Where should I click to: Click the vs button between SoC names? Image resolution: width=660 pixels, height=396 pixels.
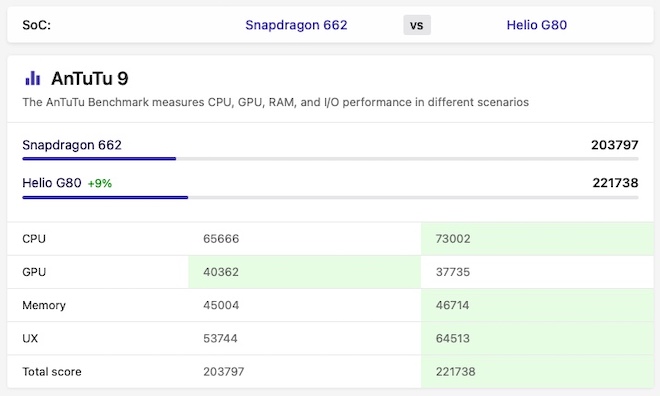[417, 25]
